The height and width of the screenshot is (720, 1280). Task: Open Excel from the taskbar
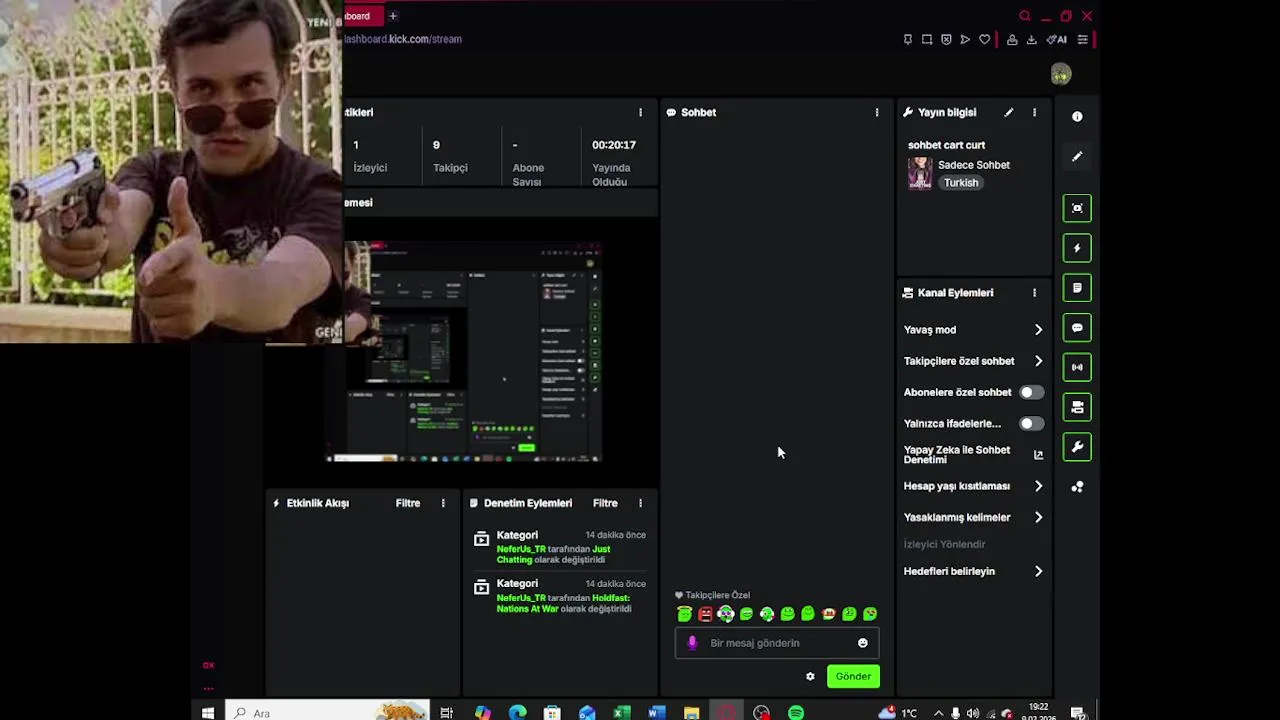click(621, 713)
